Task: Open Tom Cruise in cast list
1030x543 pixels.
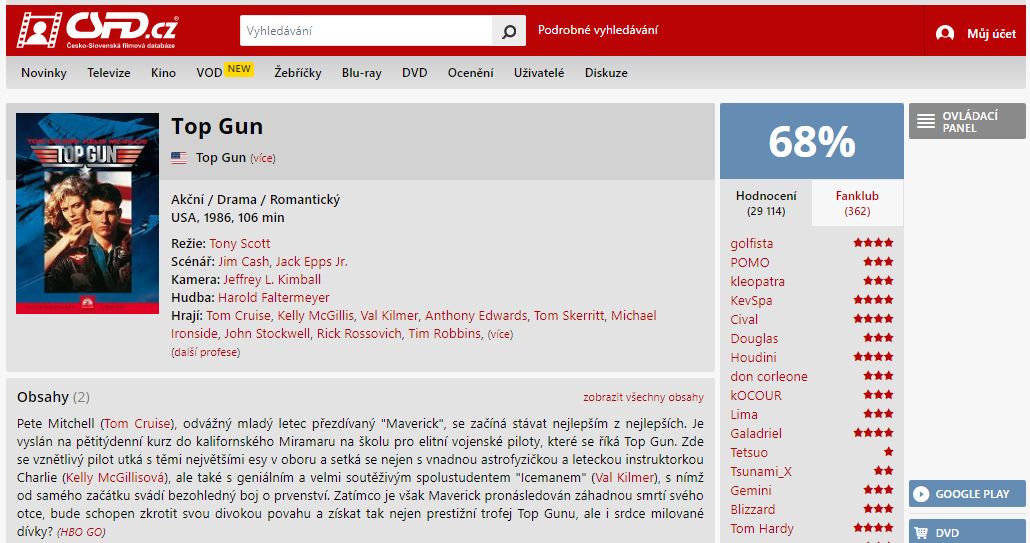Action: 238,316
